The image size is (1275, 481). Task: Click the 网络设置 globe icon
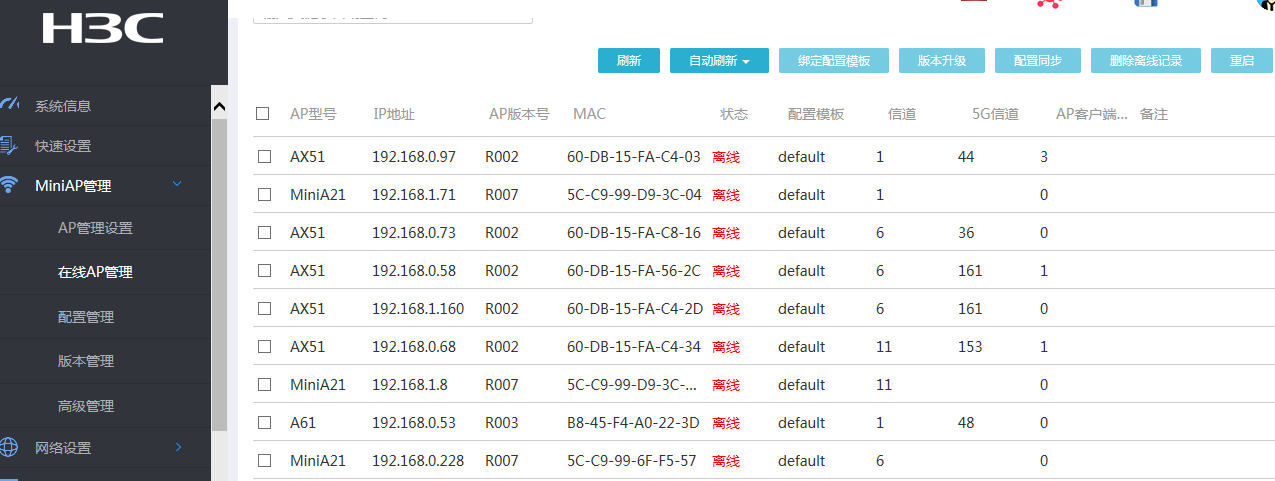[x=10, y=447]
